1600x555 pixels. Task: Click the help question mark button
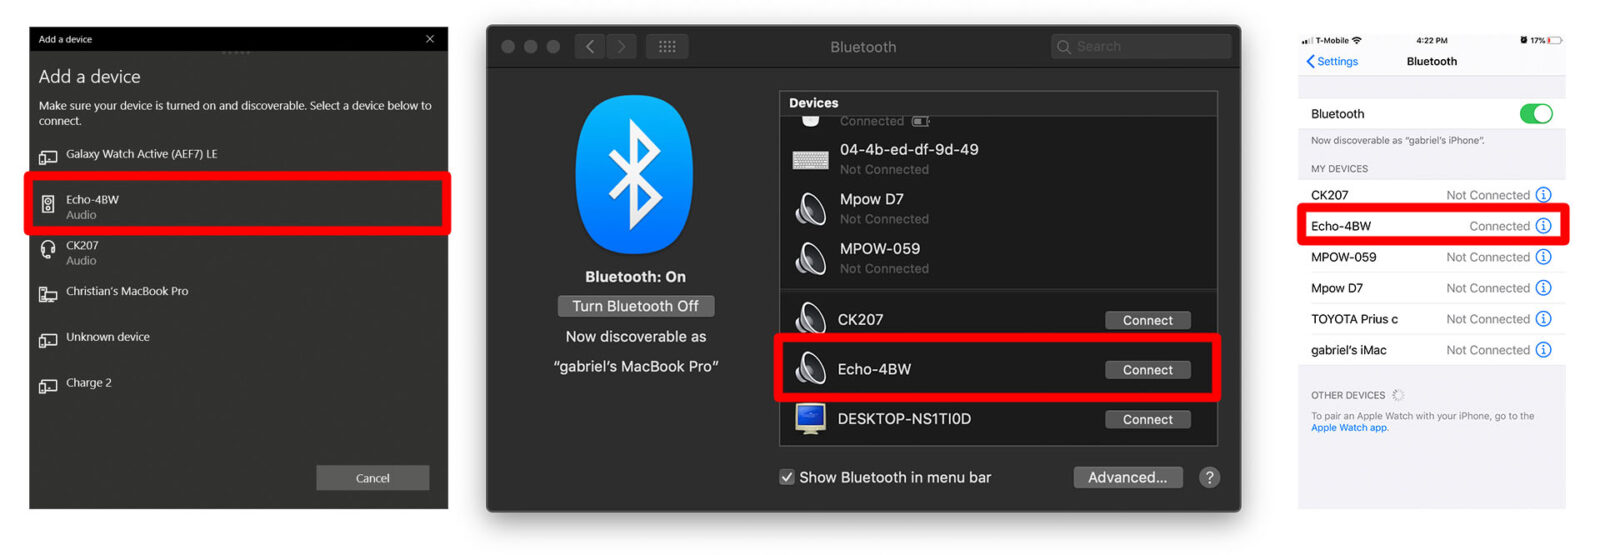click(x=1210, y=477)
